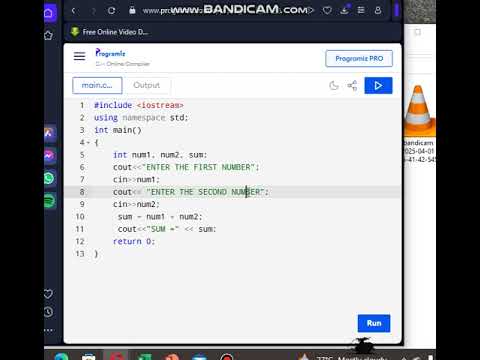Open Messenger from browser sidebar

click(x=49, y=156)
